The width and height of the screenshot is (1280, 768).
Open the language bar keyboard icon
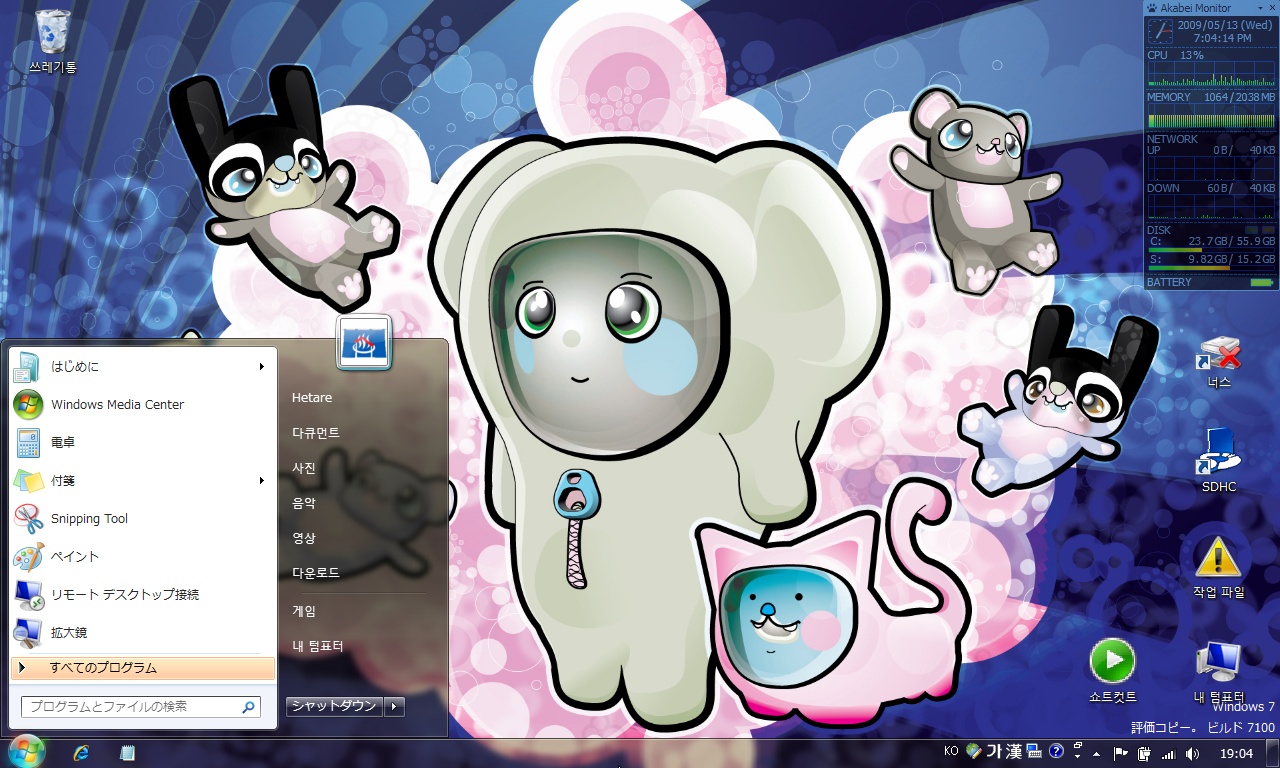(1035, 751)
